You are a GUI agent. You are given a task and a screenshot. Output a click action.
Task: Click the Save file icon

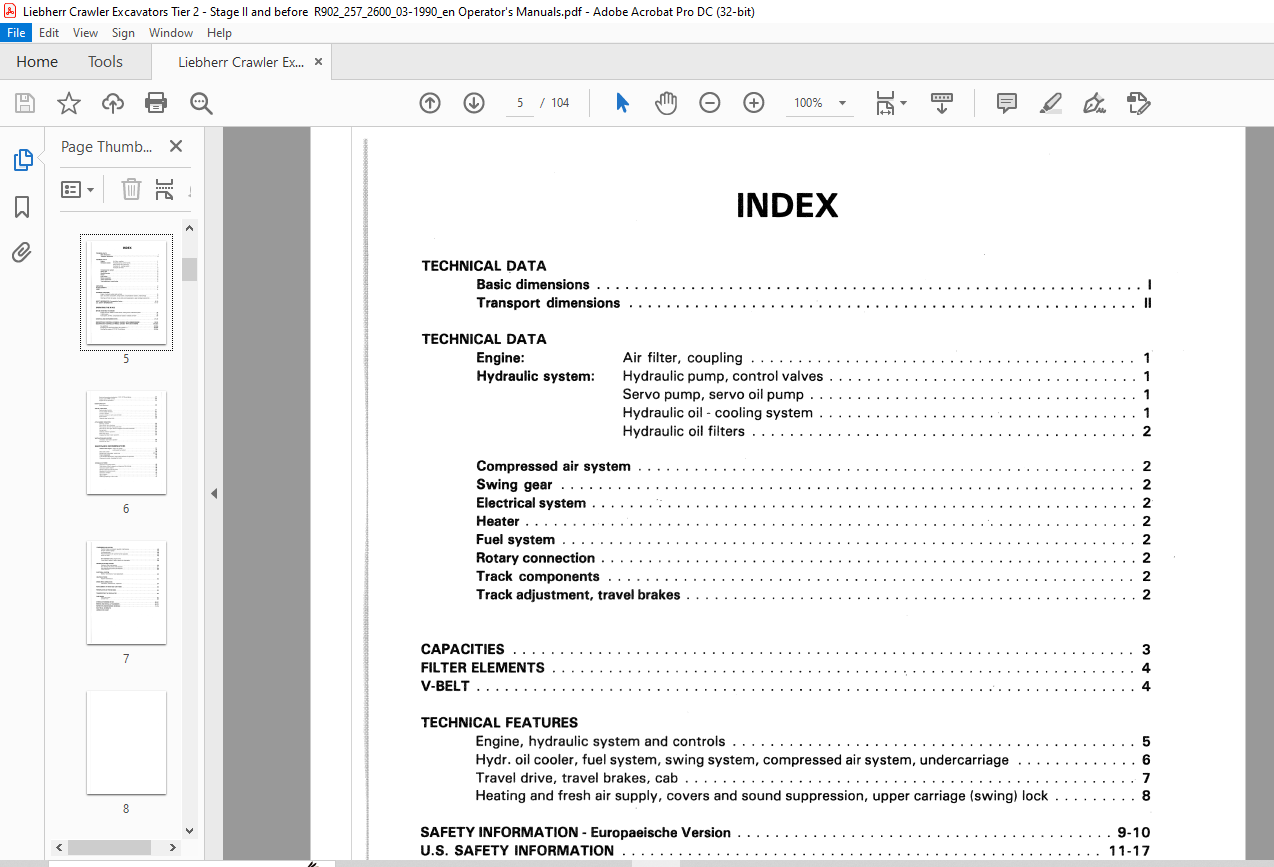coord(25,103)
